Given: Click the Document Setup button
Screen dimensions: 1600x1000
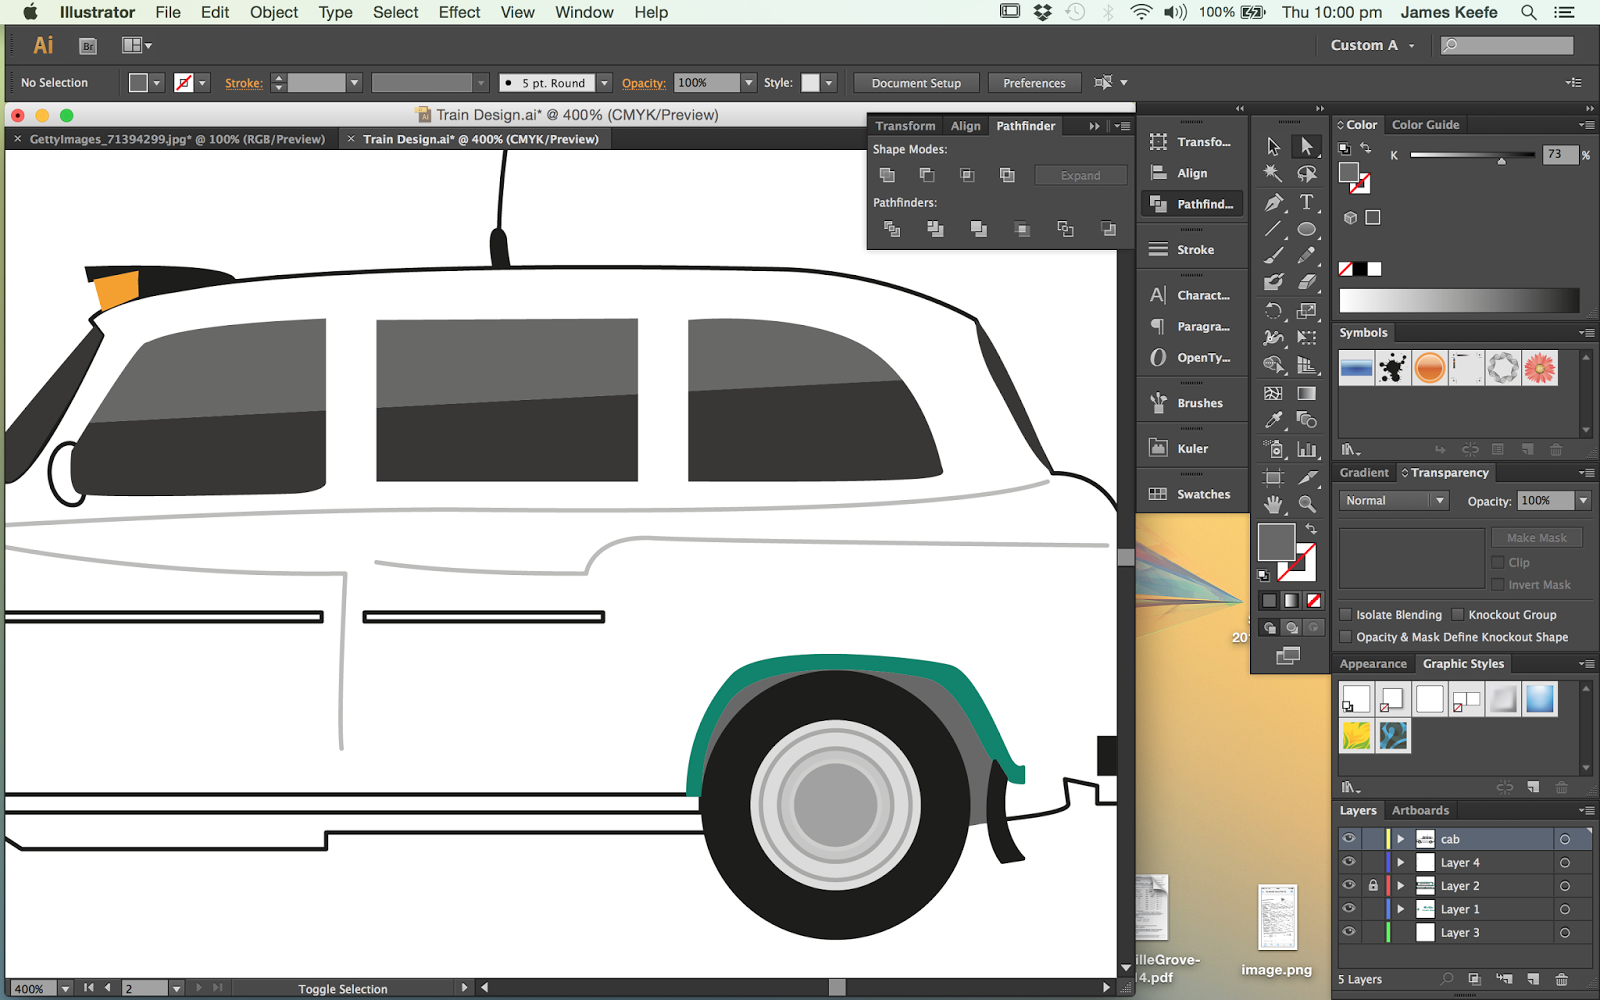Looking at the screenshot, I should click(916, 83).
